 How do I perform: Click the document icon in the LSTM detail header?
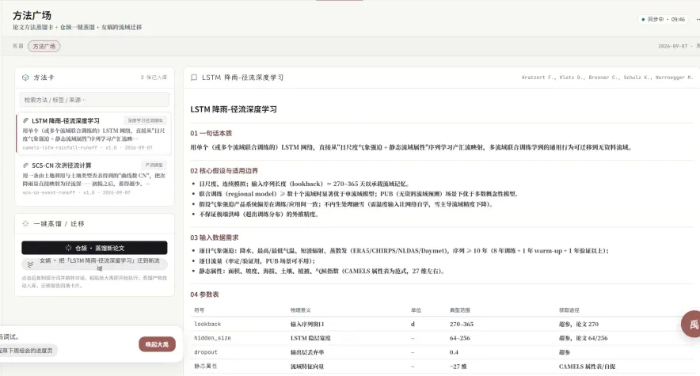tap(194, 78)
